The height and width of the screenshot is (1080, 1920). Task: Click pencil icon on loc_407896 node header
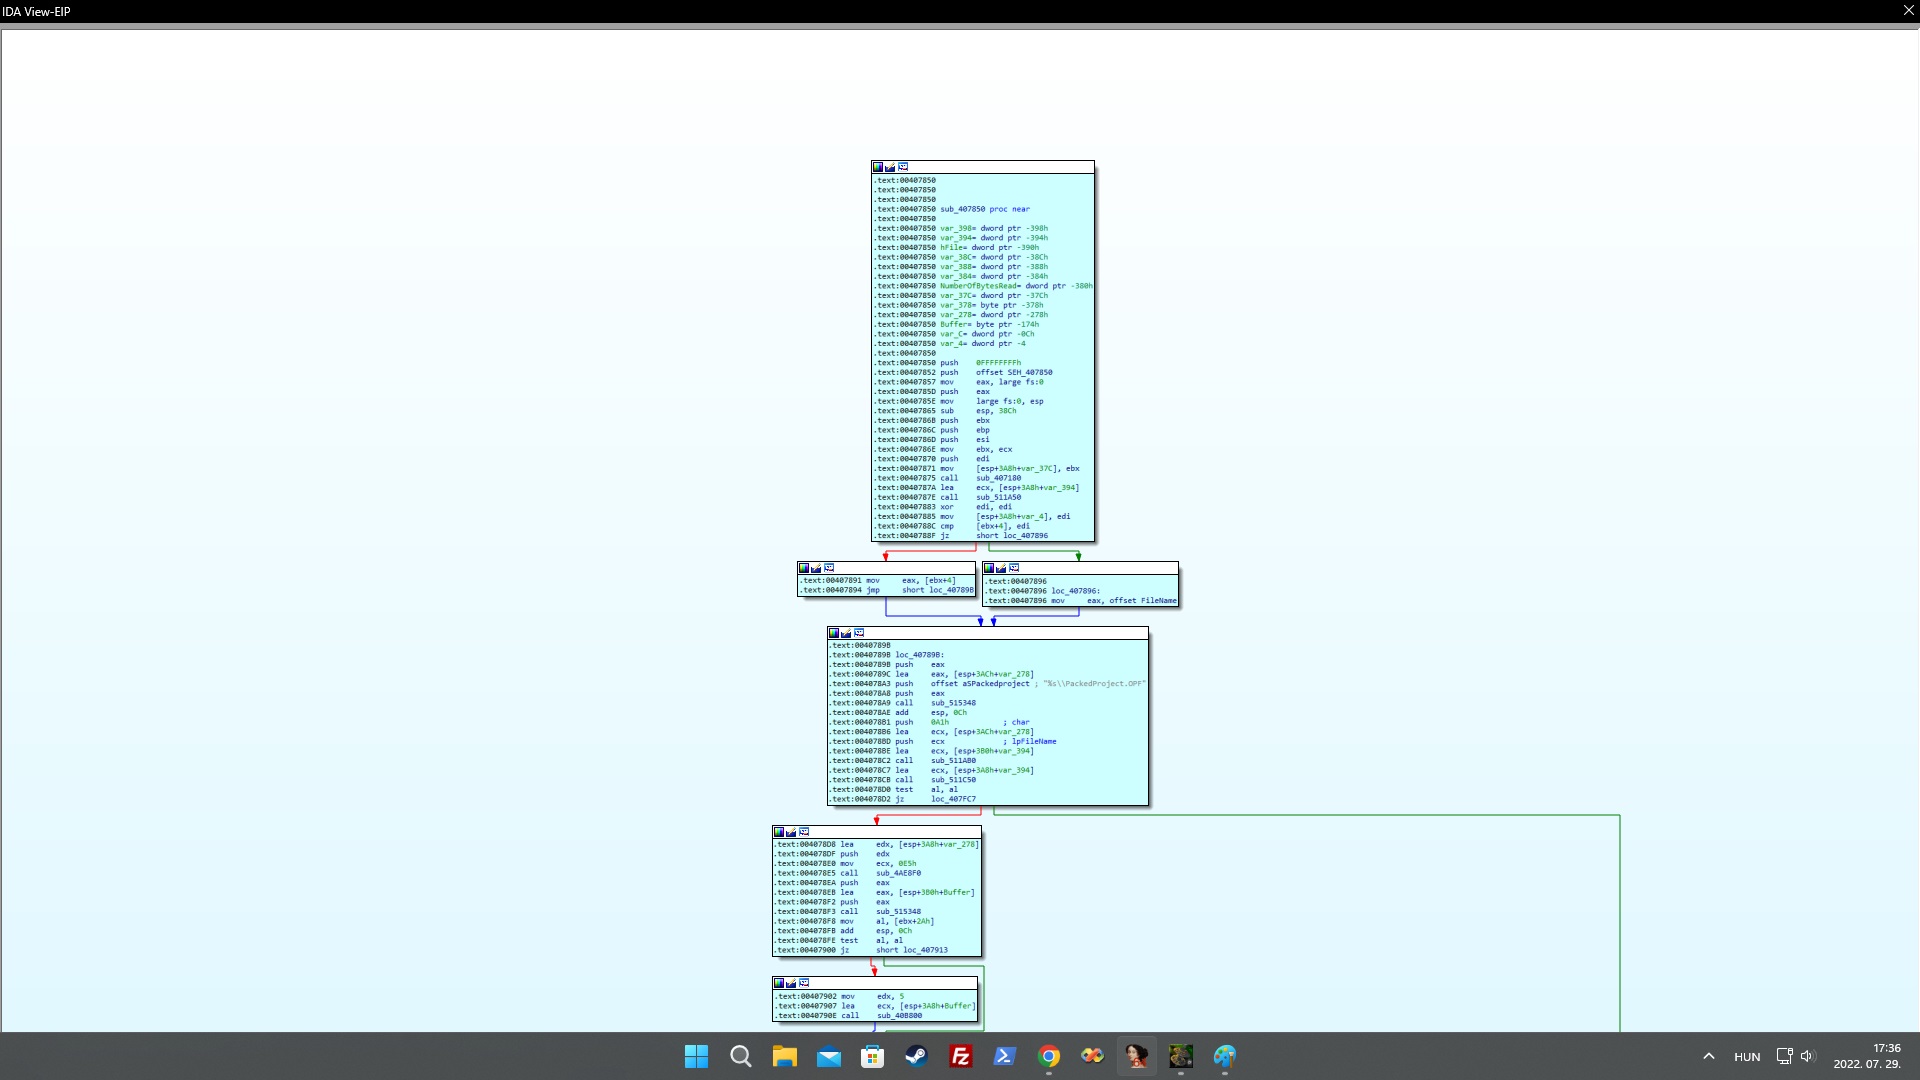coord(1001,568)
